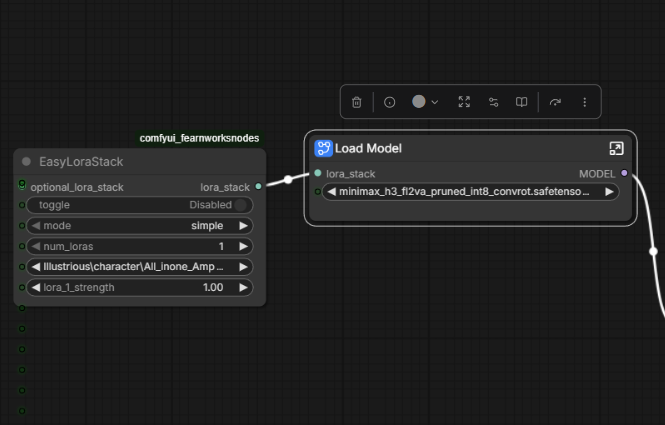Click the num_loras value 1

[221, 246]
